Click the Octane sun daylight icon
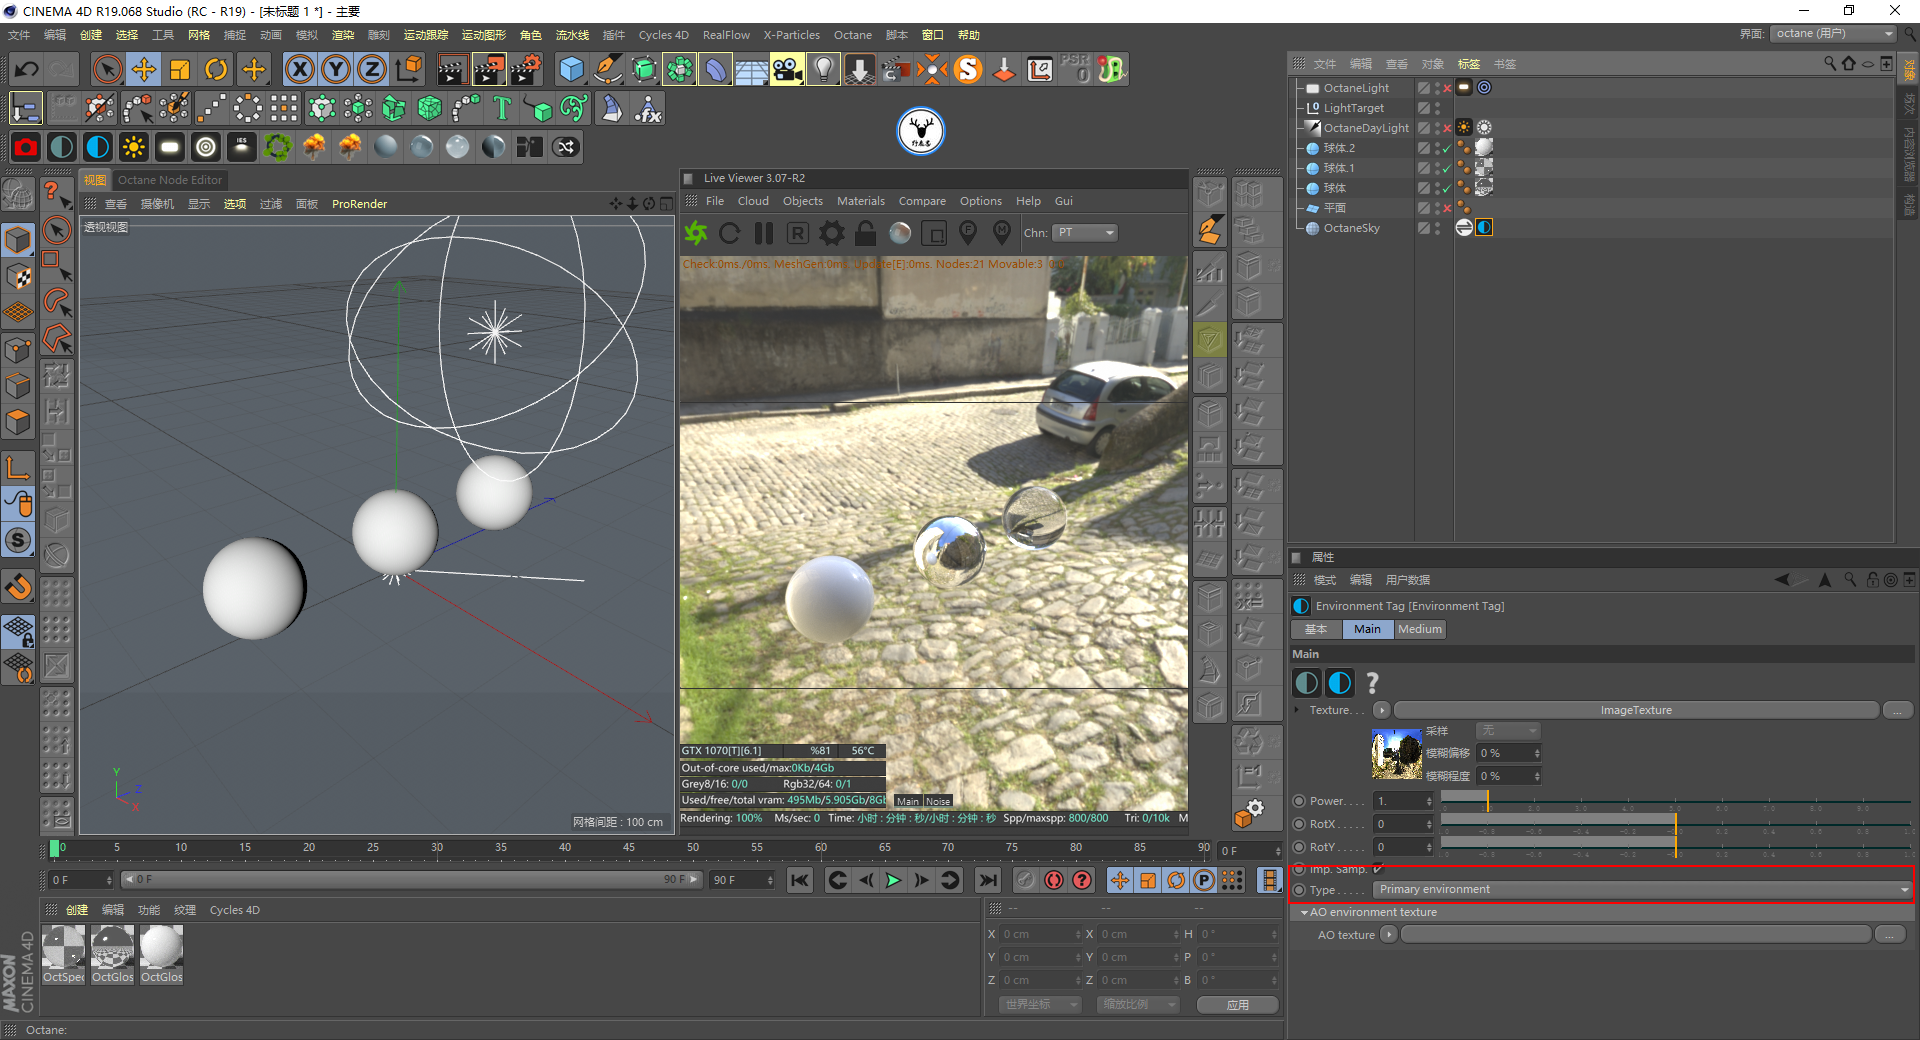 point(133,147)
